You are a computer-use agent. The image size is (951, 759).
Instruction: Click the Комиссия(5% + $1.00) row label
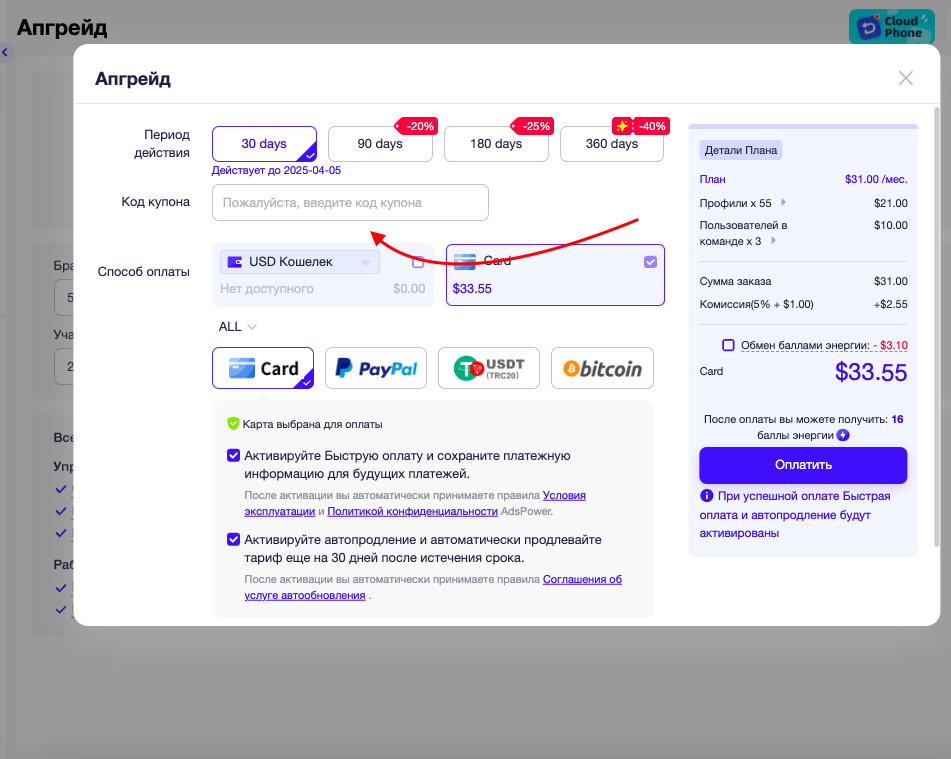coord(756,304)
